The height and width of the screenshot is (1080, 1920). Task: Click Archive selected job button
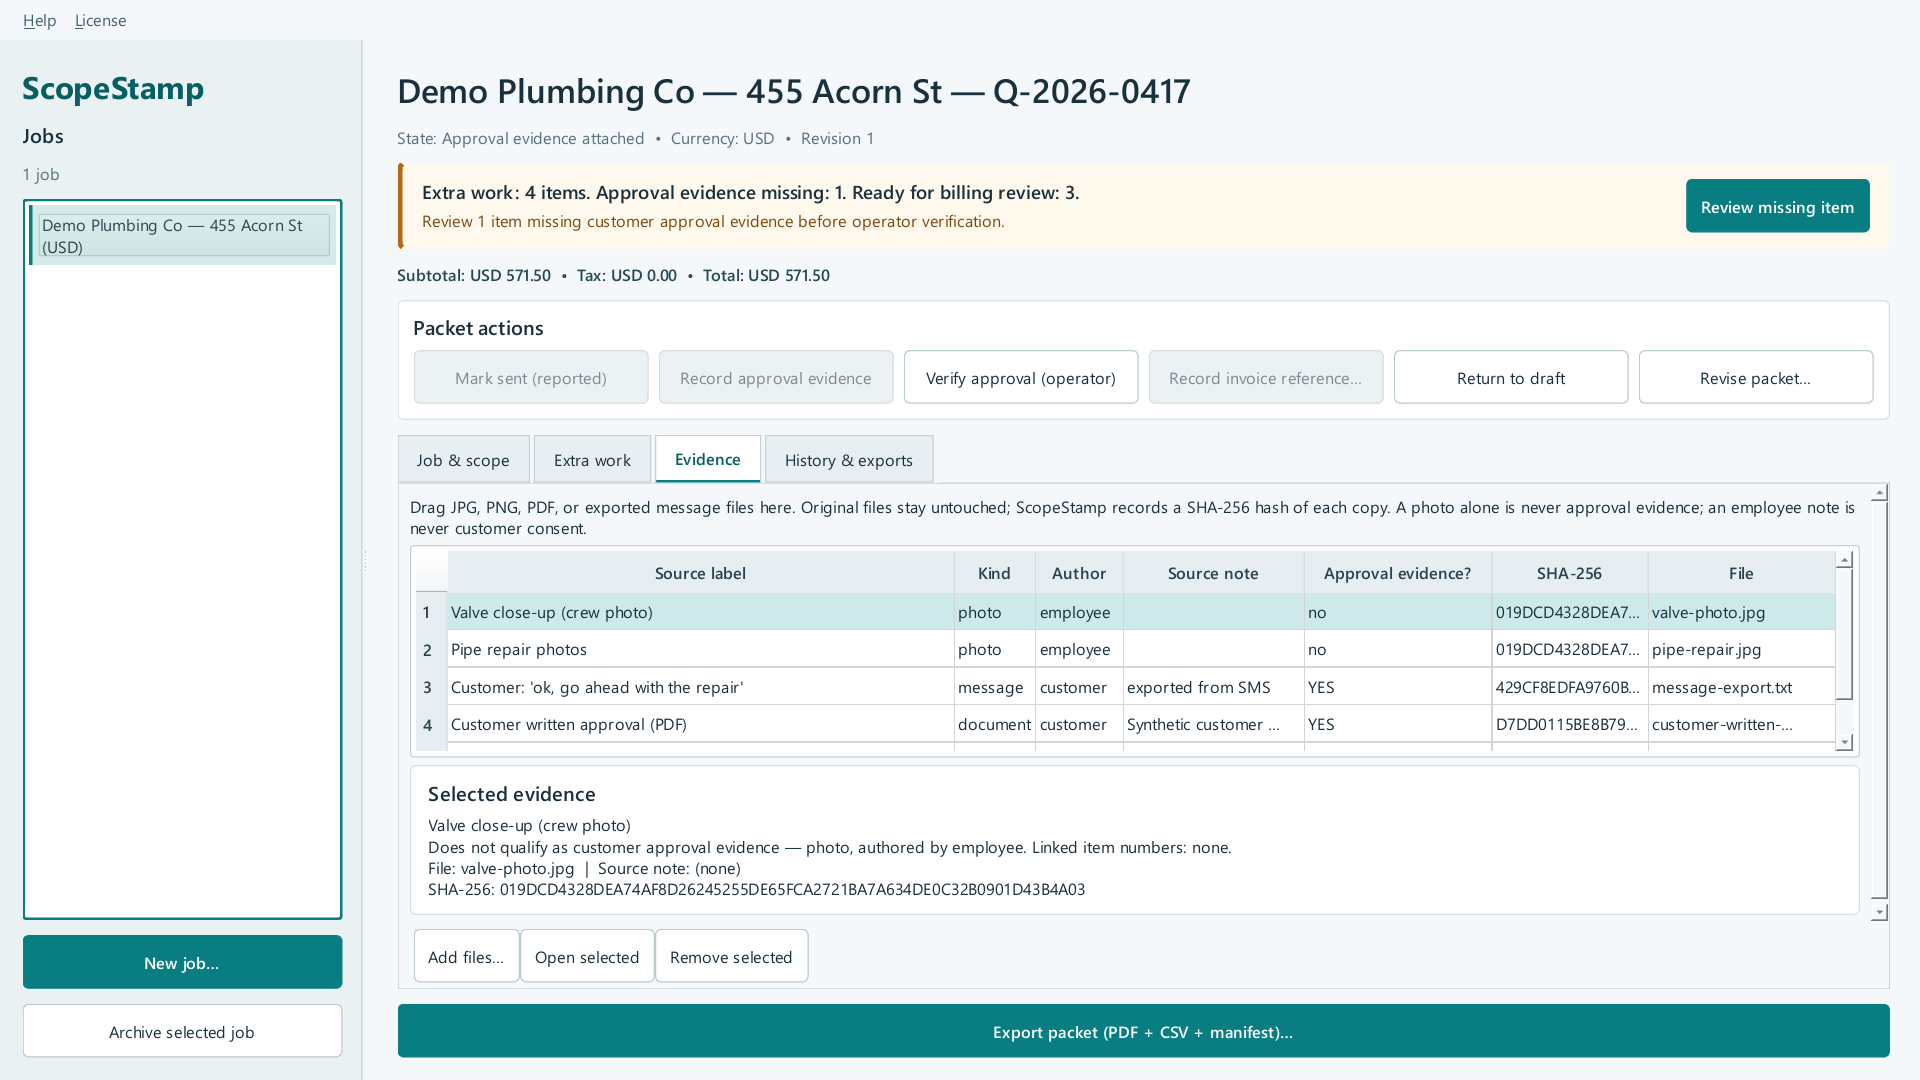[x=182, y=1031]
